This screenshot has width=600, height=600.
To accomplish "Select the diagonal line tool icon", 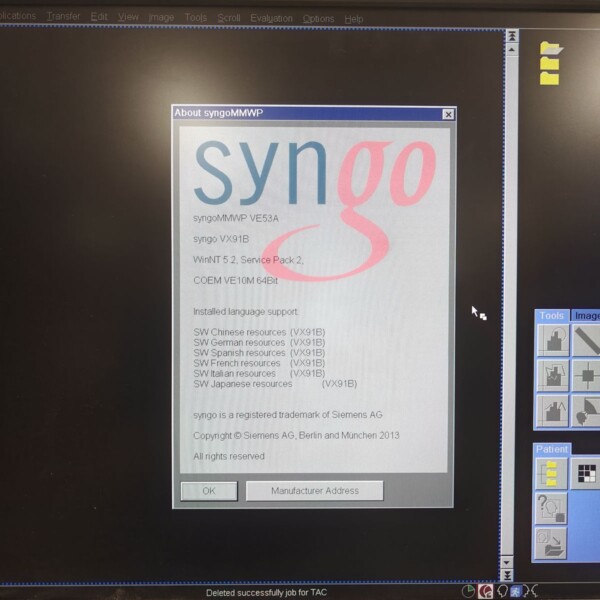I will click(586, 340).
